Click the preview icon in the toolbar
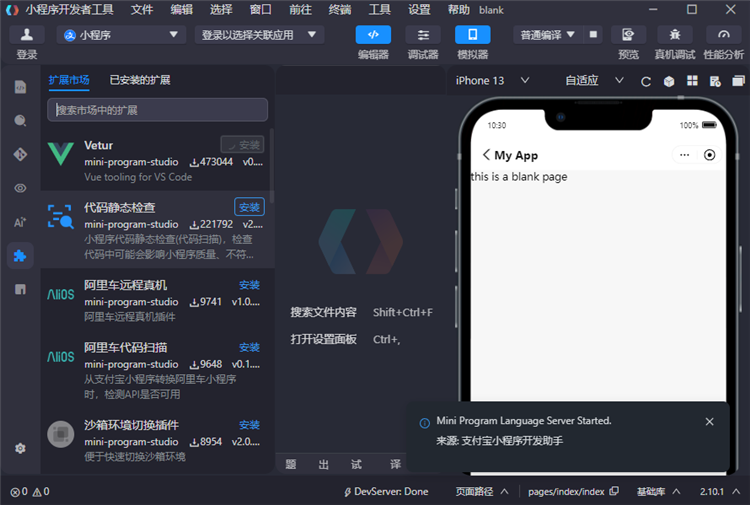Viewport: 750px width, 505px height. click(628, 35)
